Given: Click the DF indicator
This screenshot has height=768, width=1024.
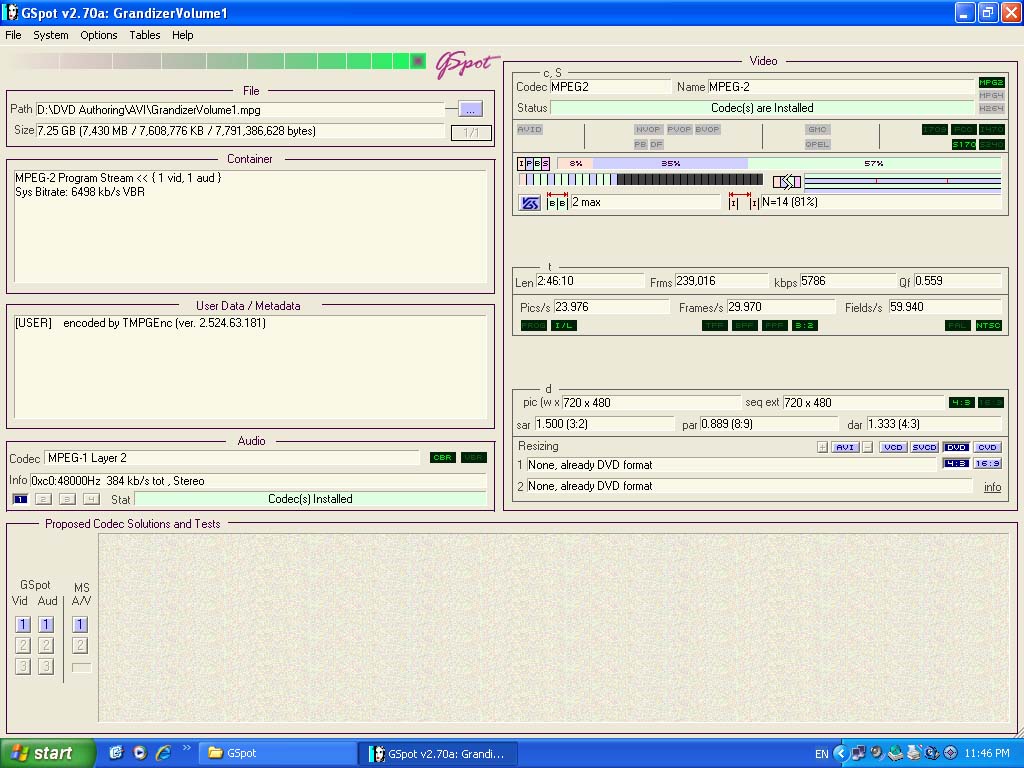Looking at the screenshot, I should [x=656, y=144].
